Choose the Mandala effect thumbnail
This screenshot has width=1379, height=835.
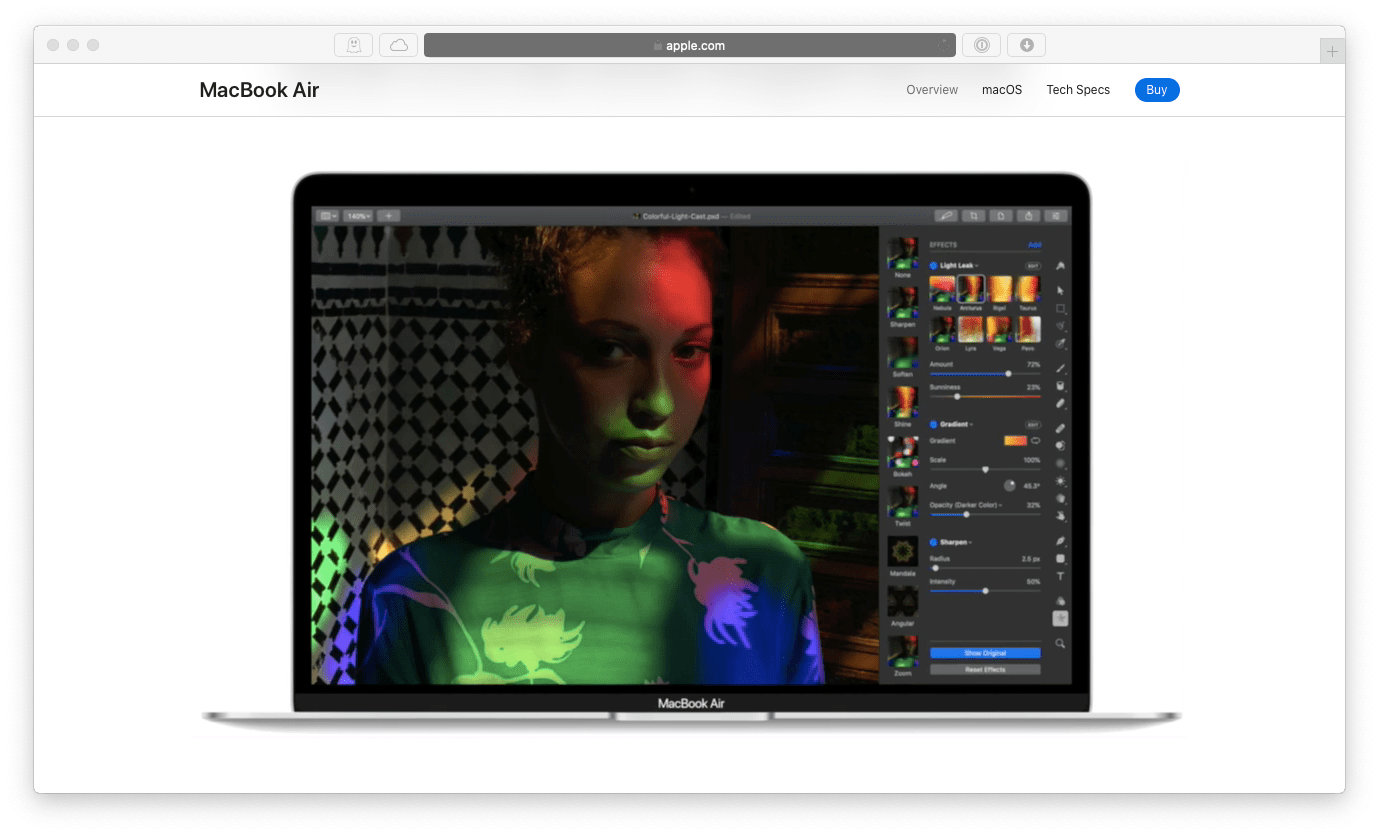(903, 551)
